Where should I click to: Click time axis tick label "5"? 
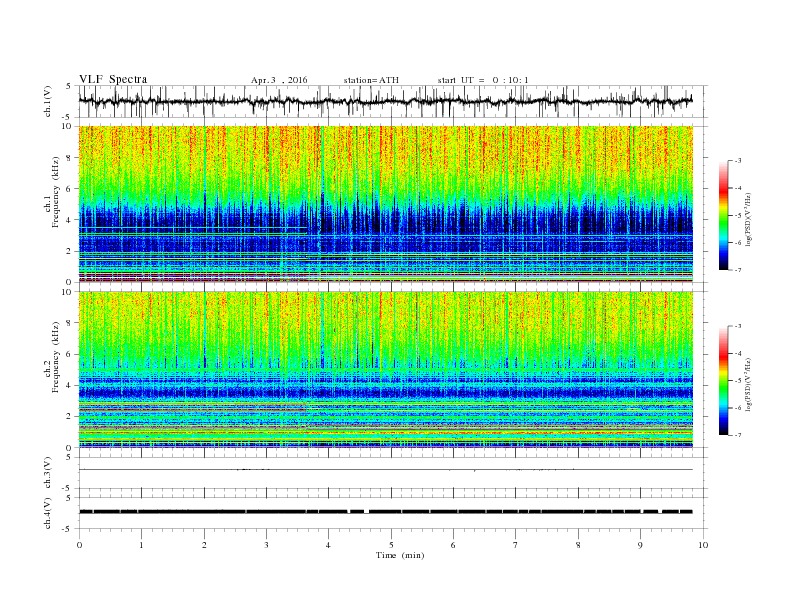(x=391, y=545)
